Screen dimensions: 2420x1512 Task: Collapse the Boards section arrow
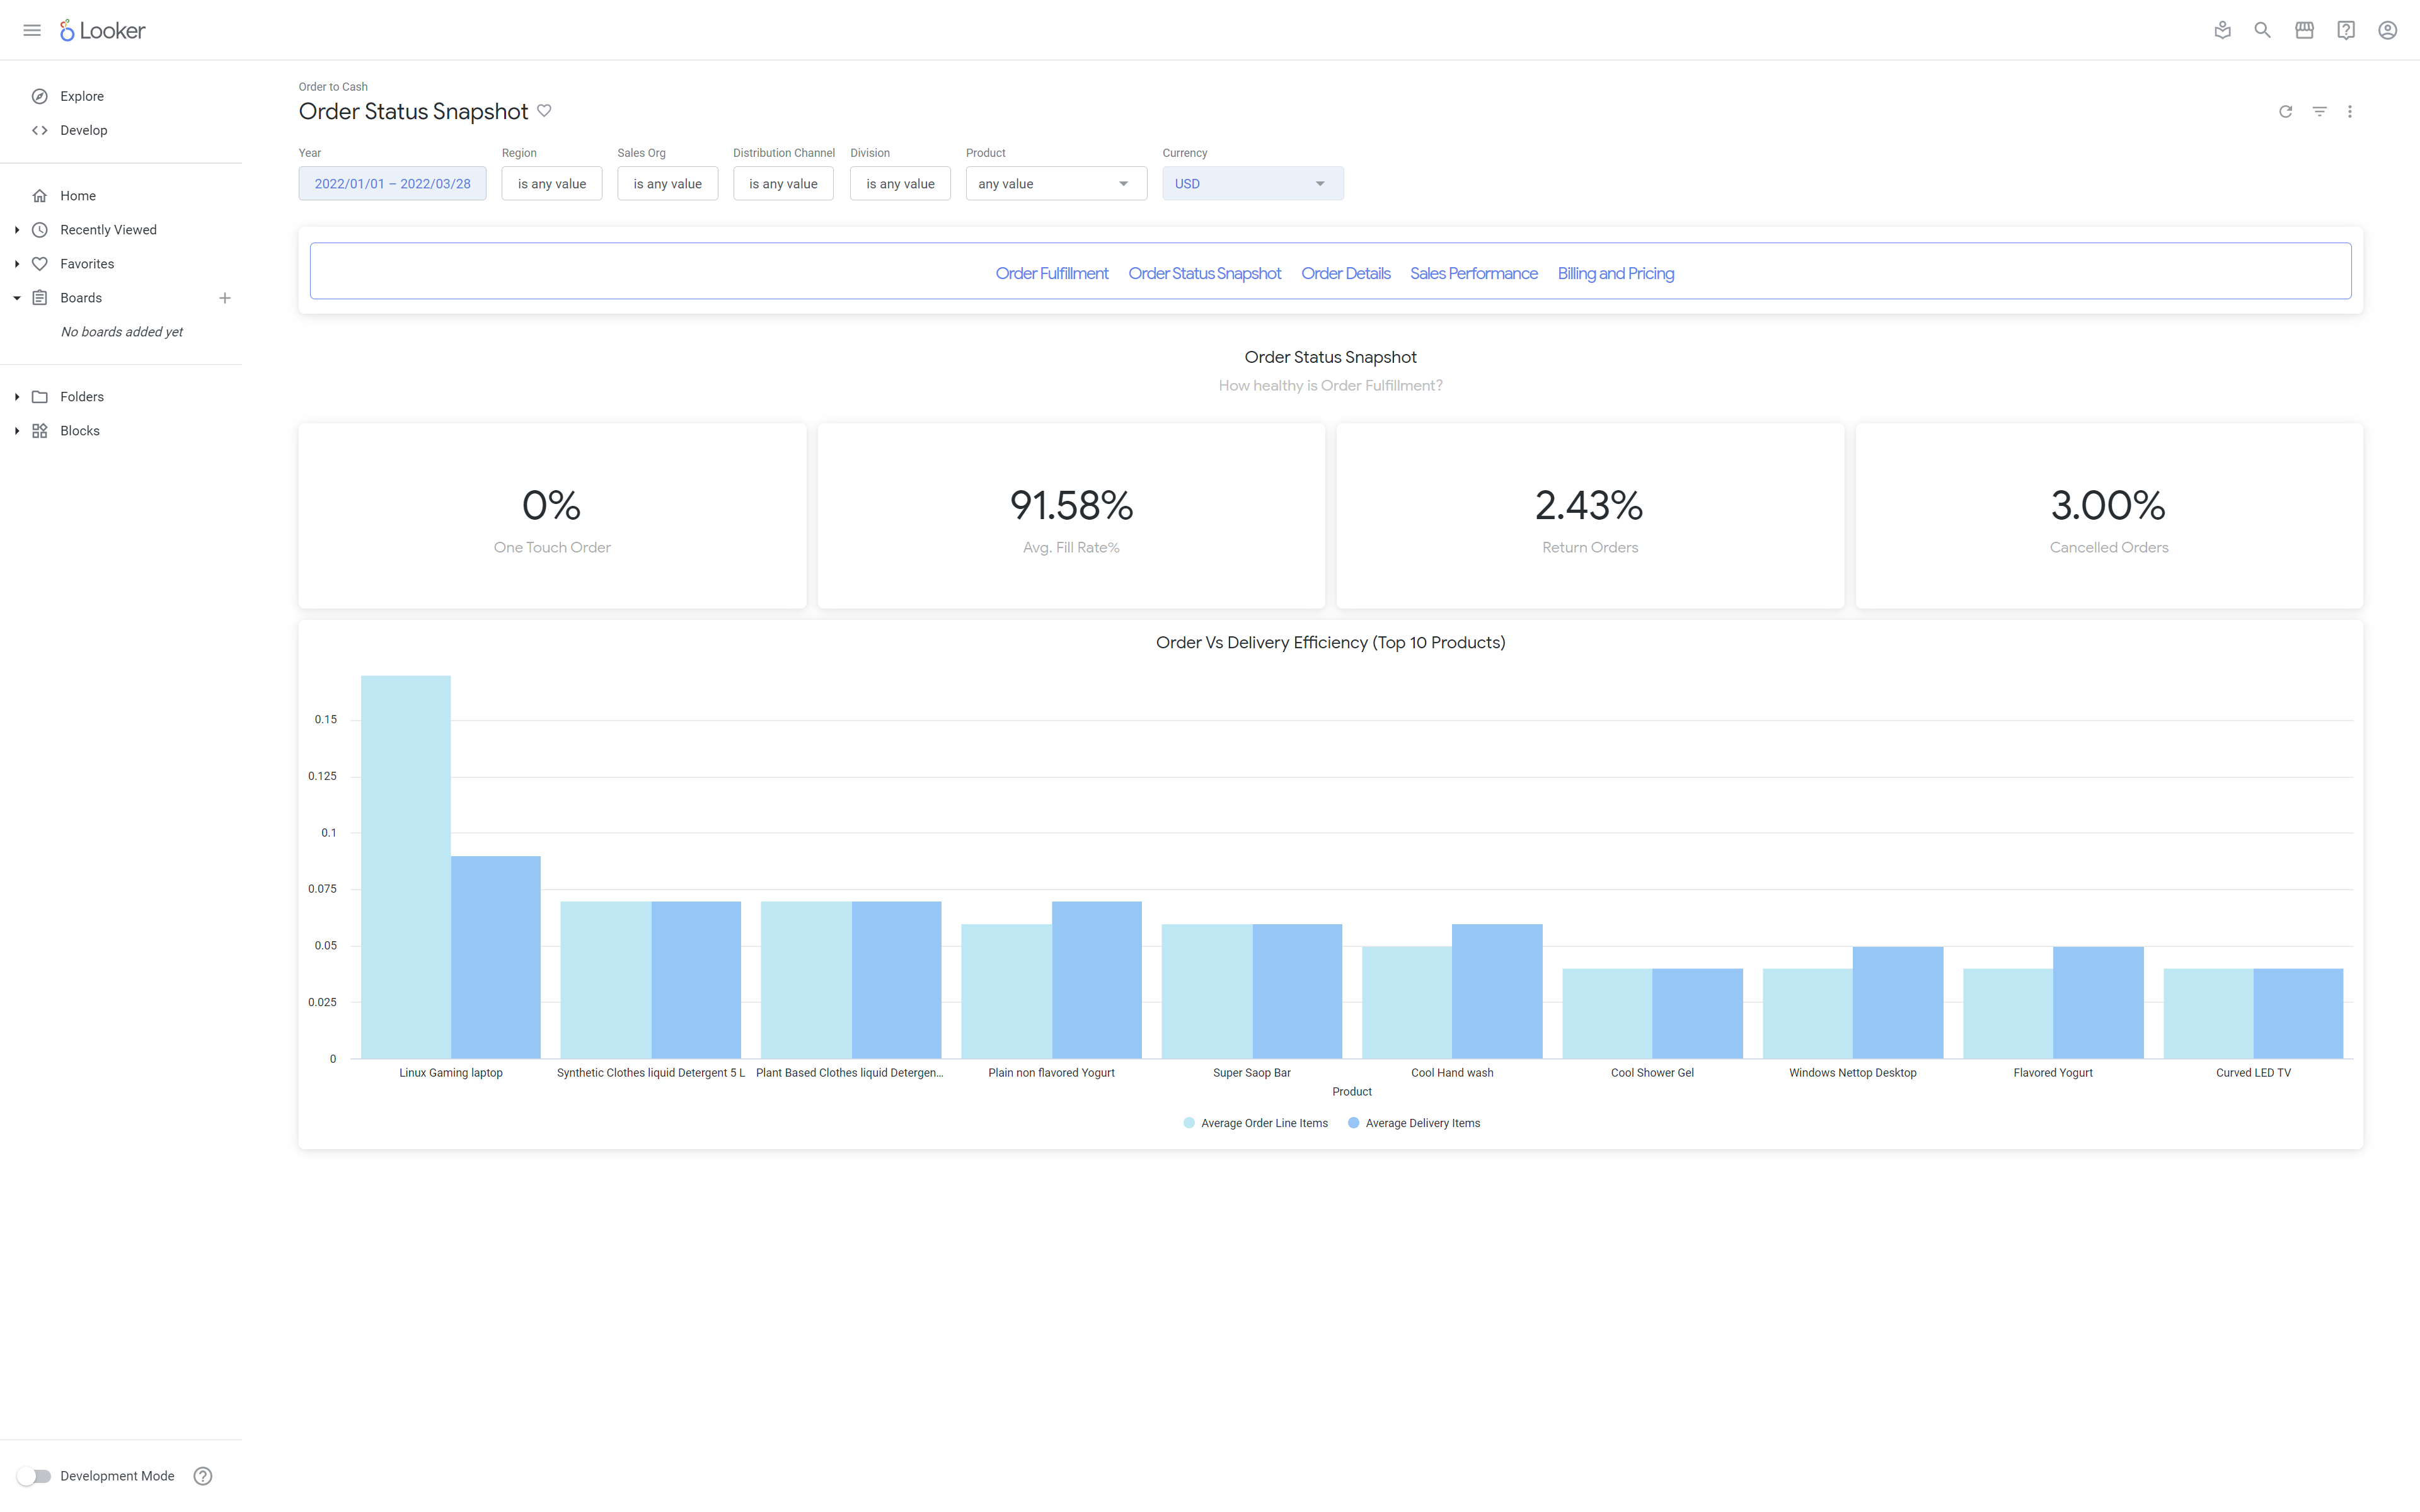coord(17,298)
